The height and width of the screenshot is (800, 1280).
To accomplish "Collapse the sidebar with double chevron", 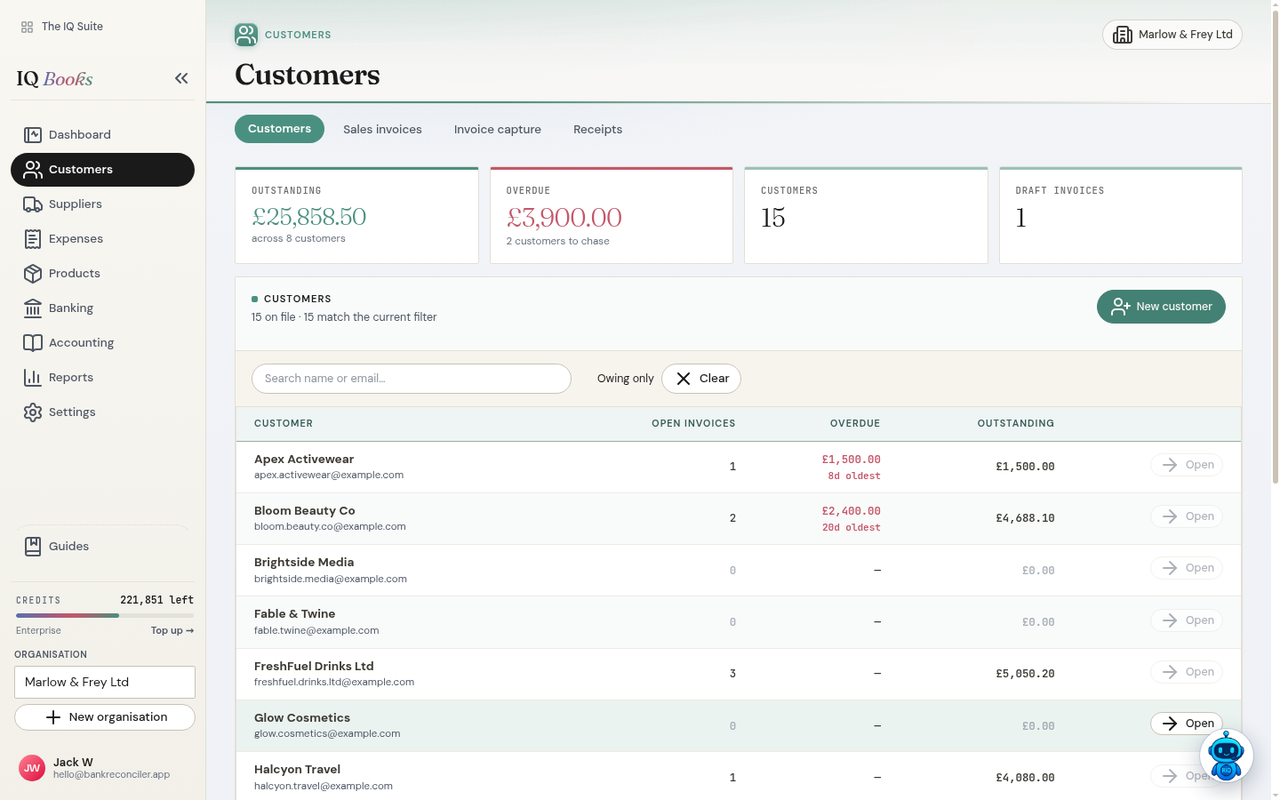I will coord(181,78).
